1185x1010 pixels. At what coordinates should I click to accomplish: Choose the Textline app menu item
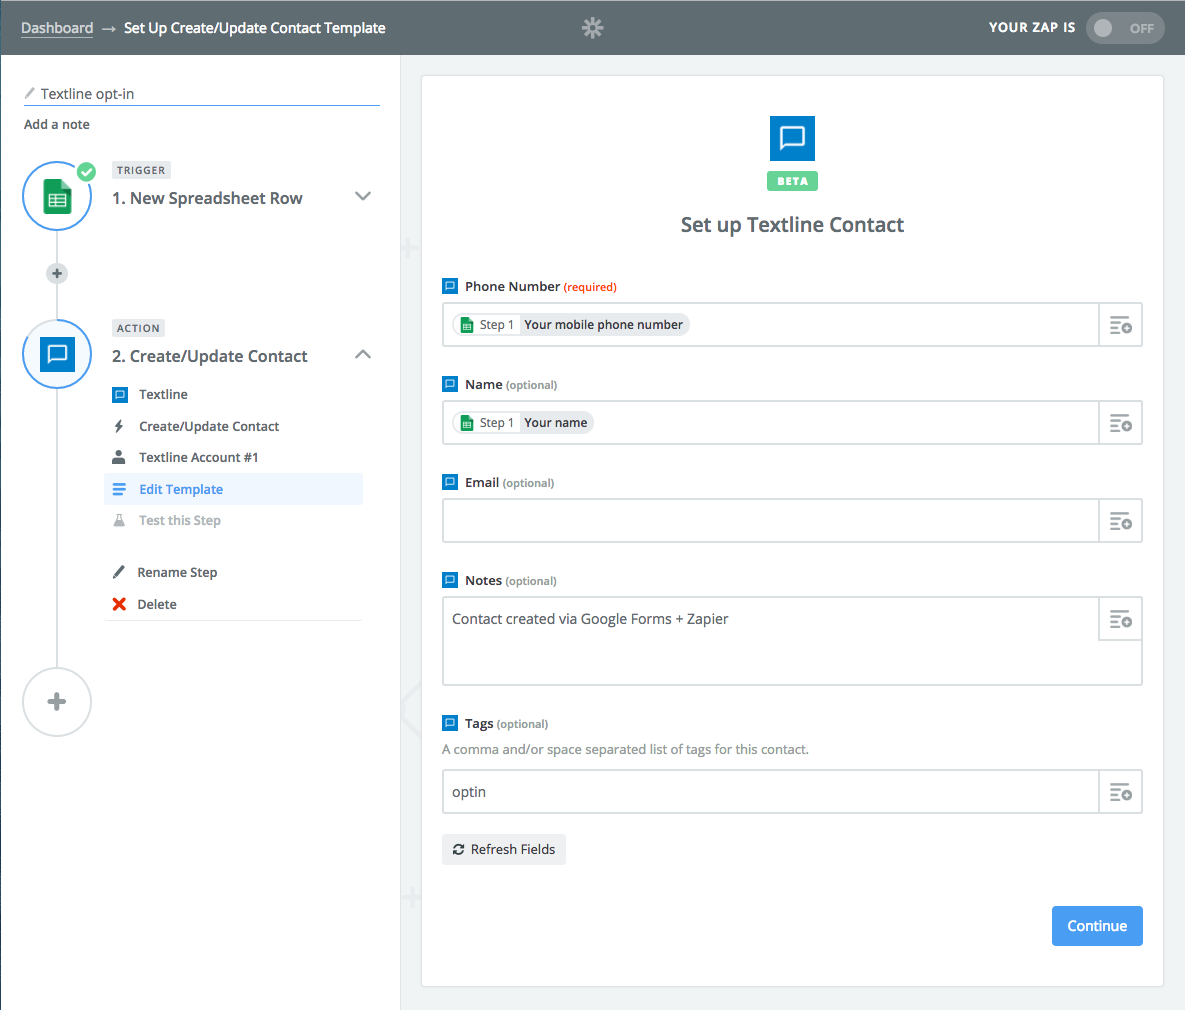coord(163,395)
